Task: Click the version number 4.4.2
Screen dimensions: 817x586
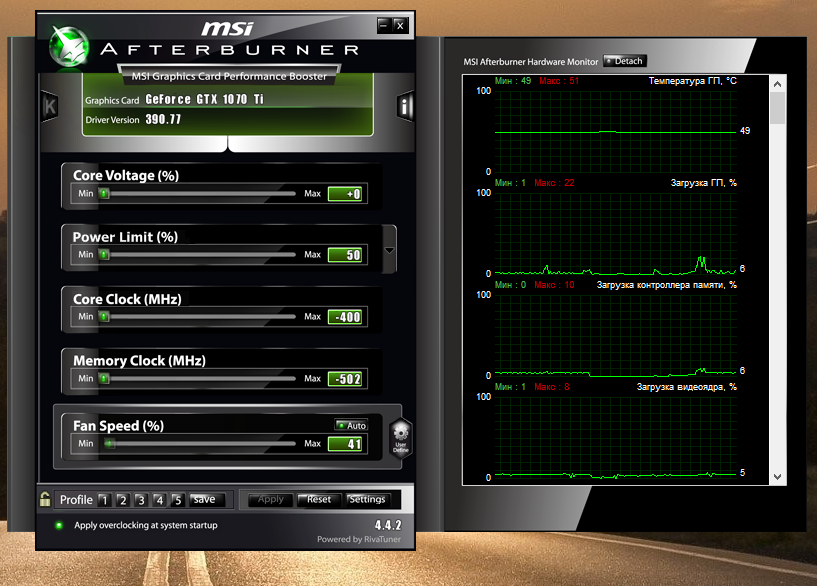Action: [388, 525]
